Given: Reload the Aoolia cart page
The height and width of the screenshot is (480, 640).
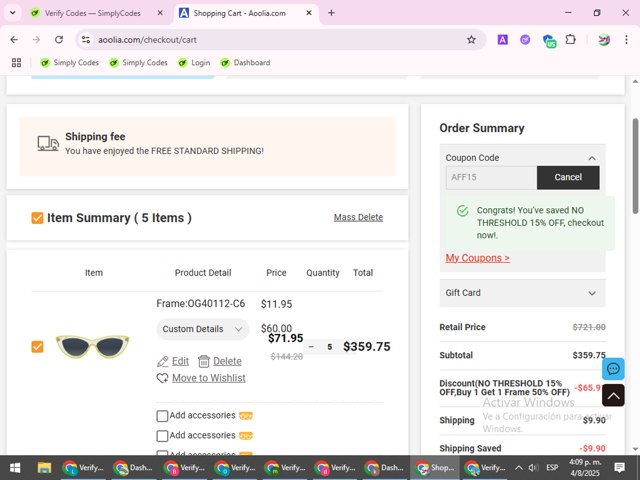Looking at the screenshot, I should pyautogui.click(x=59, y=40).
